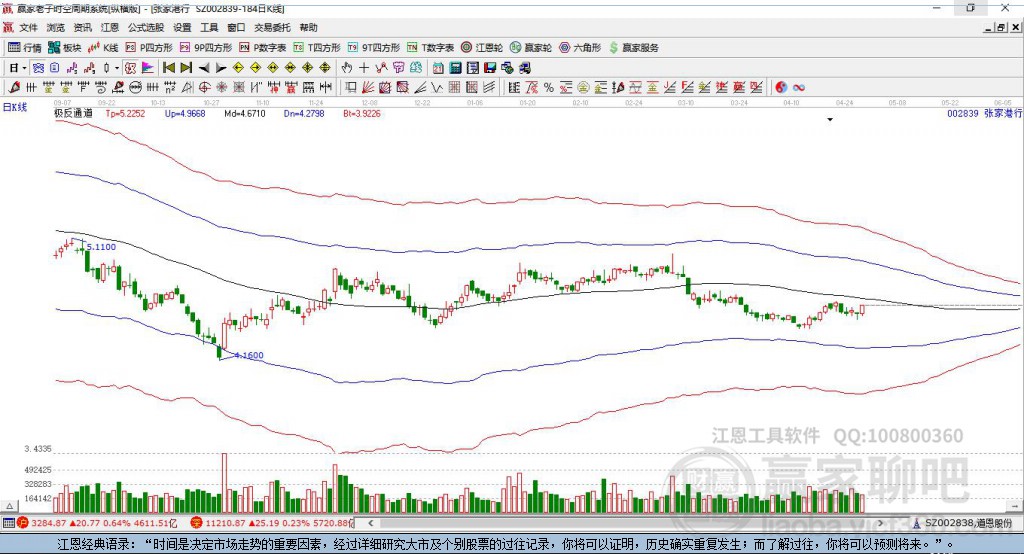This screenshot has height=554, width=1024.
Task: Open the 江恩轮 Gann wheel
Action: click(482, 48)
